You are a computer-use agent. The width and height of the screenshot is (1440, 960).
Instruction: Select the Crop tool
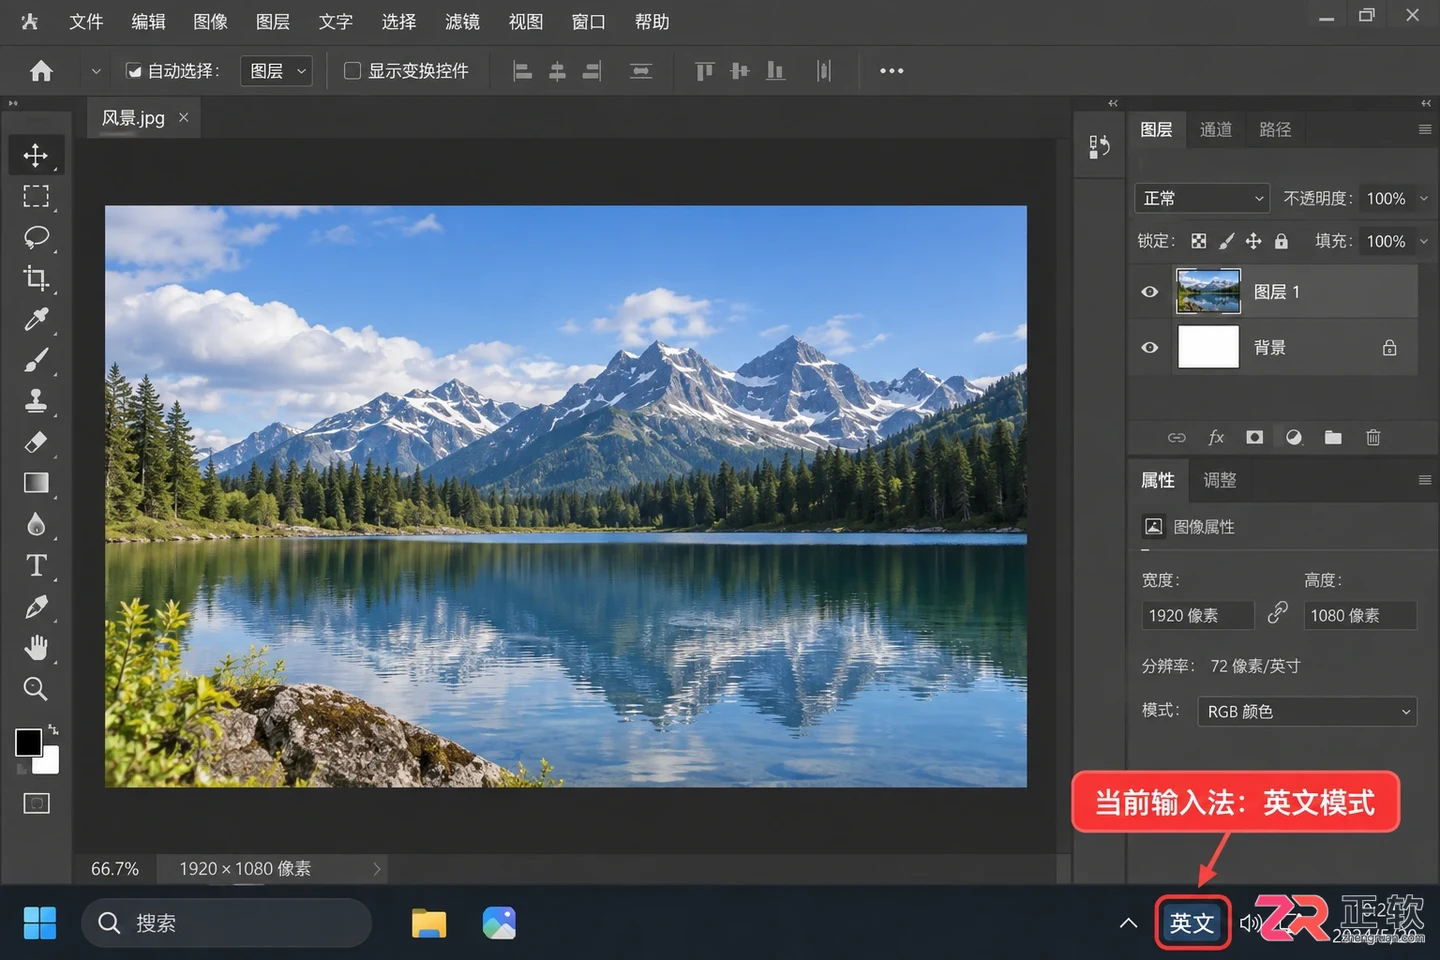click(36, 278)
